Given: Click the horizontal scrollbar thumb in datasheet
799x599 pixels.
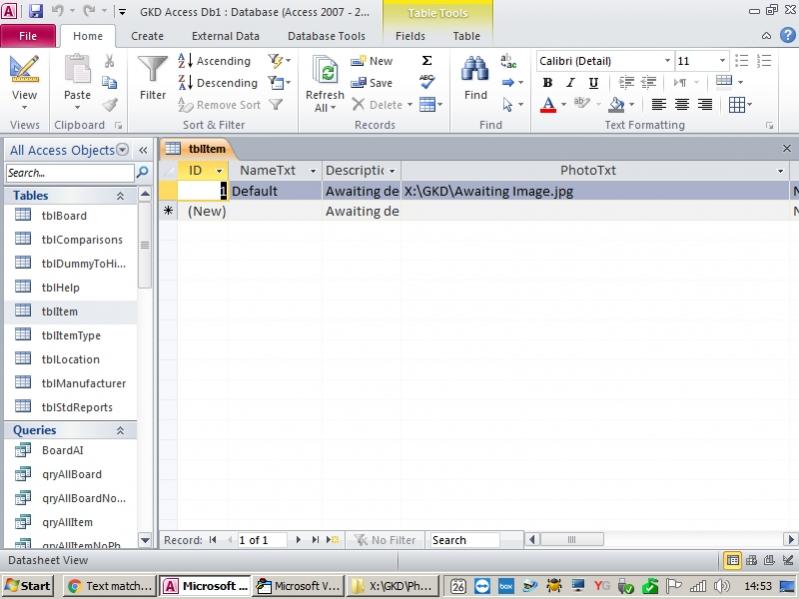Looking at the screenshot, I should (x=572, y=539).
